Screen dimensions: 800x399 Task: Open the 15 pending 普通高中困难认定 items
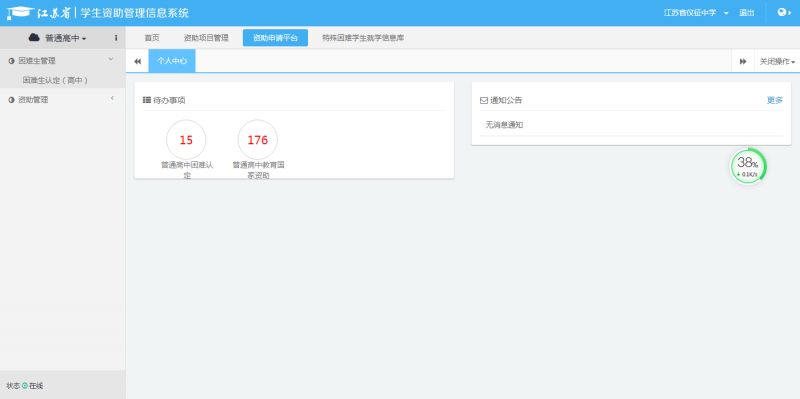pyautogui.click(x=186, y=140)
